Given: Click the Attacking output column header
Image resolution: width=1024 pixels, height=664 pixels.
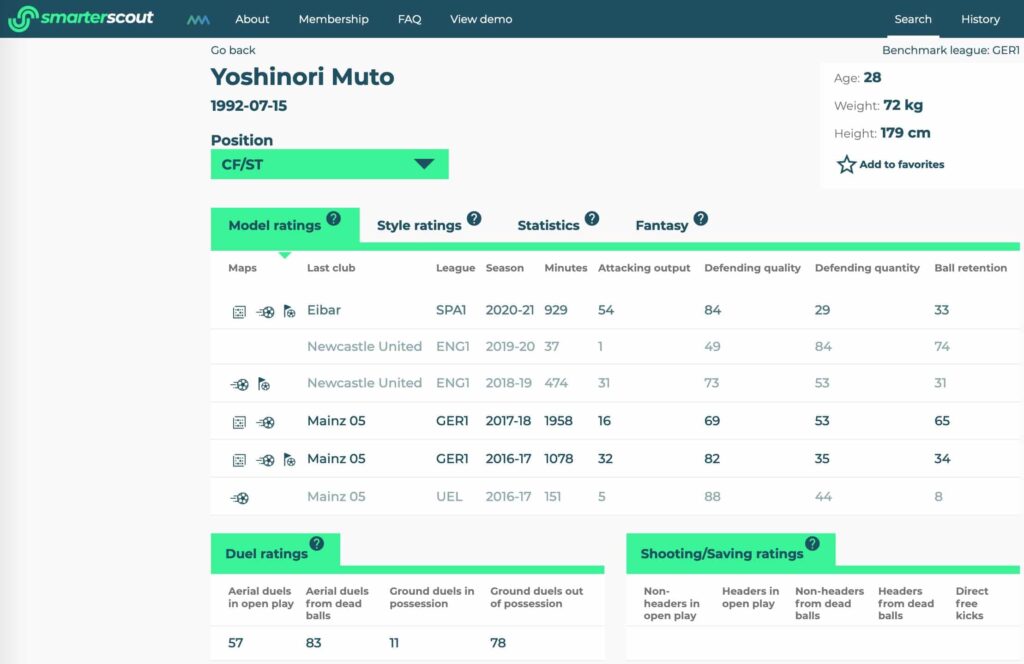Looking at the screenshot, I should click(x=644, y=268).
